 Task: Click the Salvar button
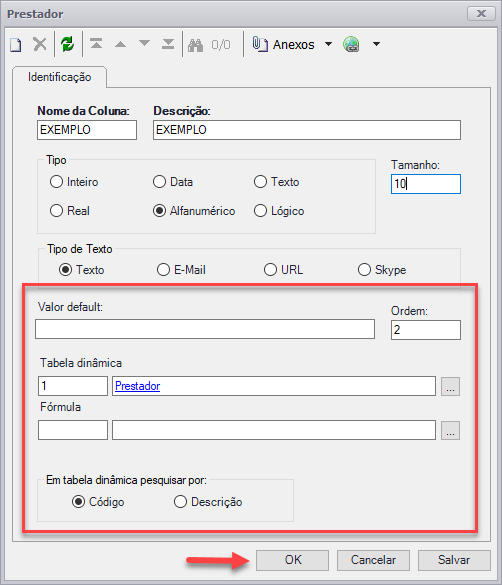454,560
